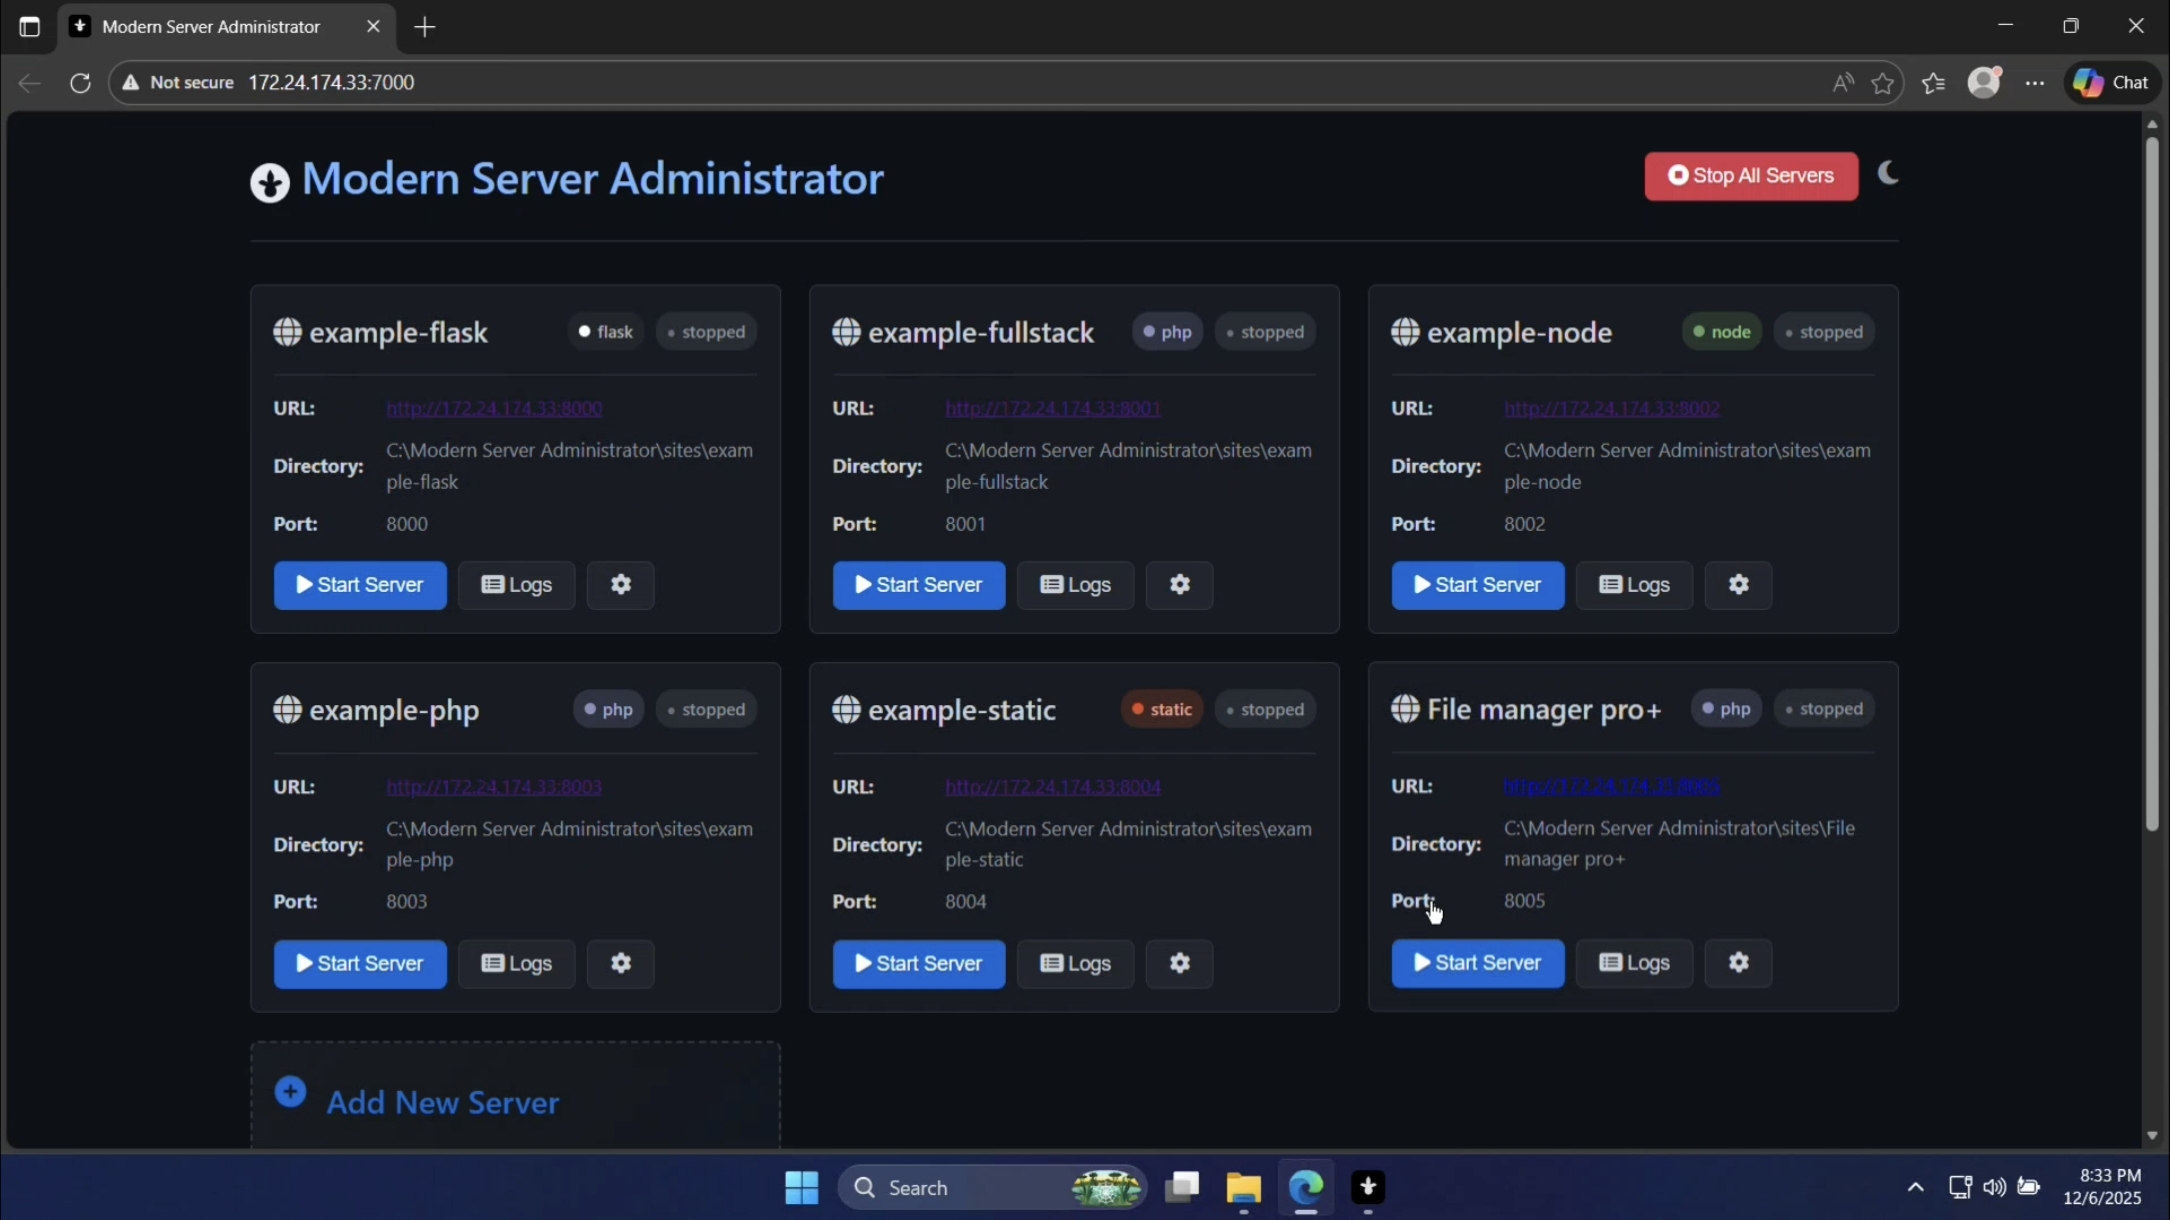The width and height of the screenshot is (2170, 1220).
Task: Add page to favorites star icon
Action: point(1882,83)
